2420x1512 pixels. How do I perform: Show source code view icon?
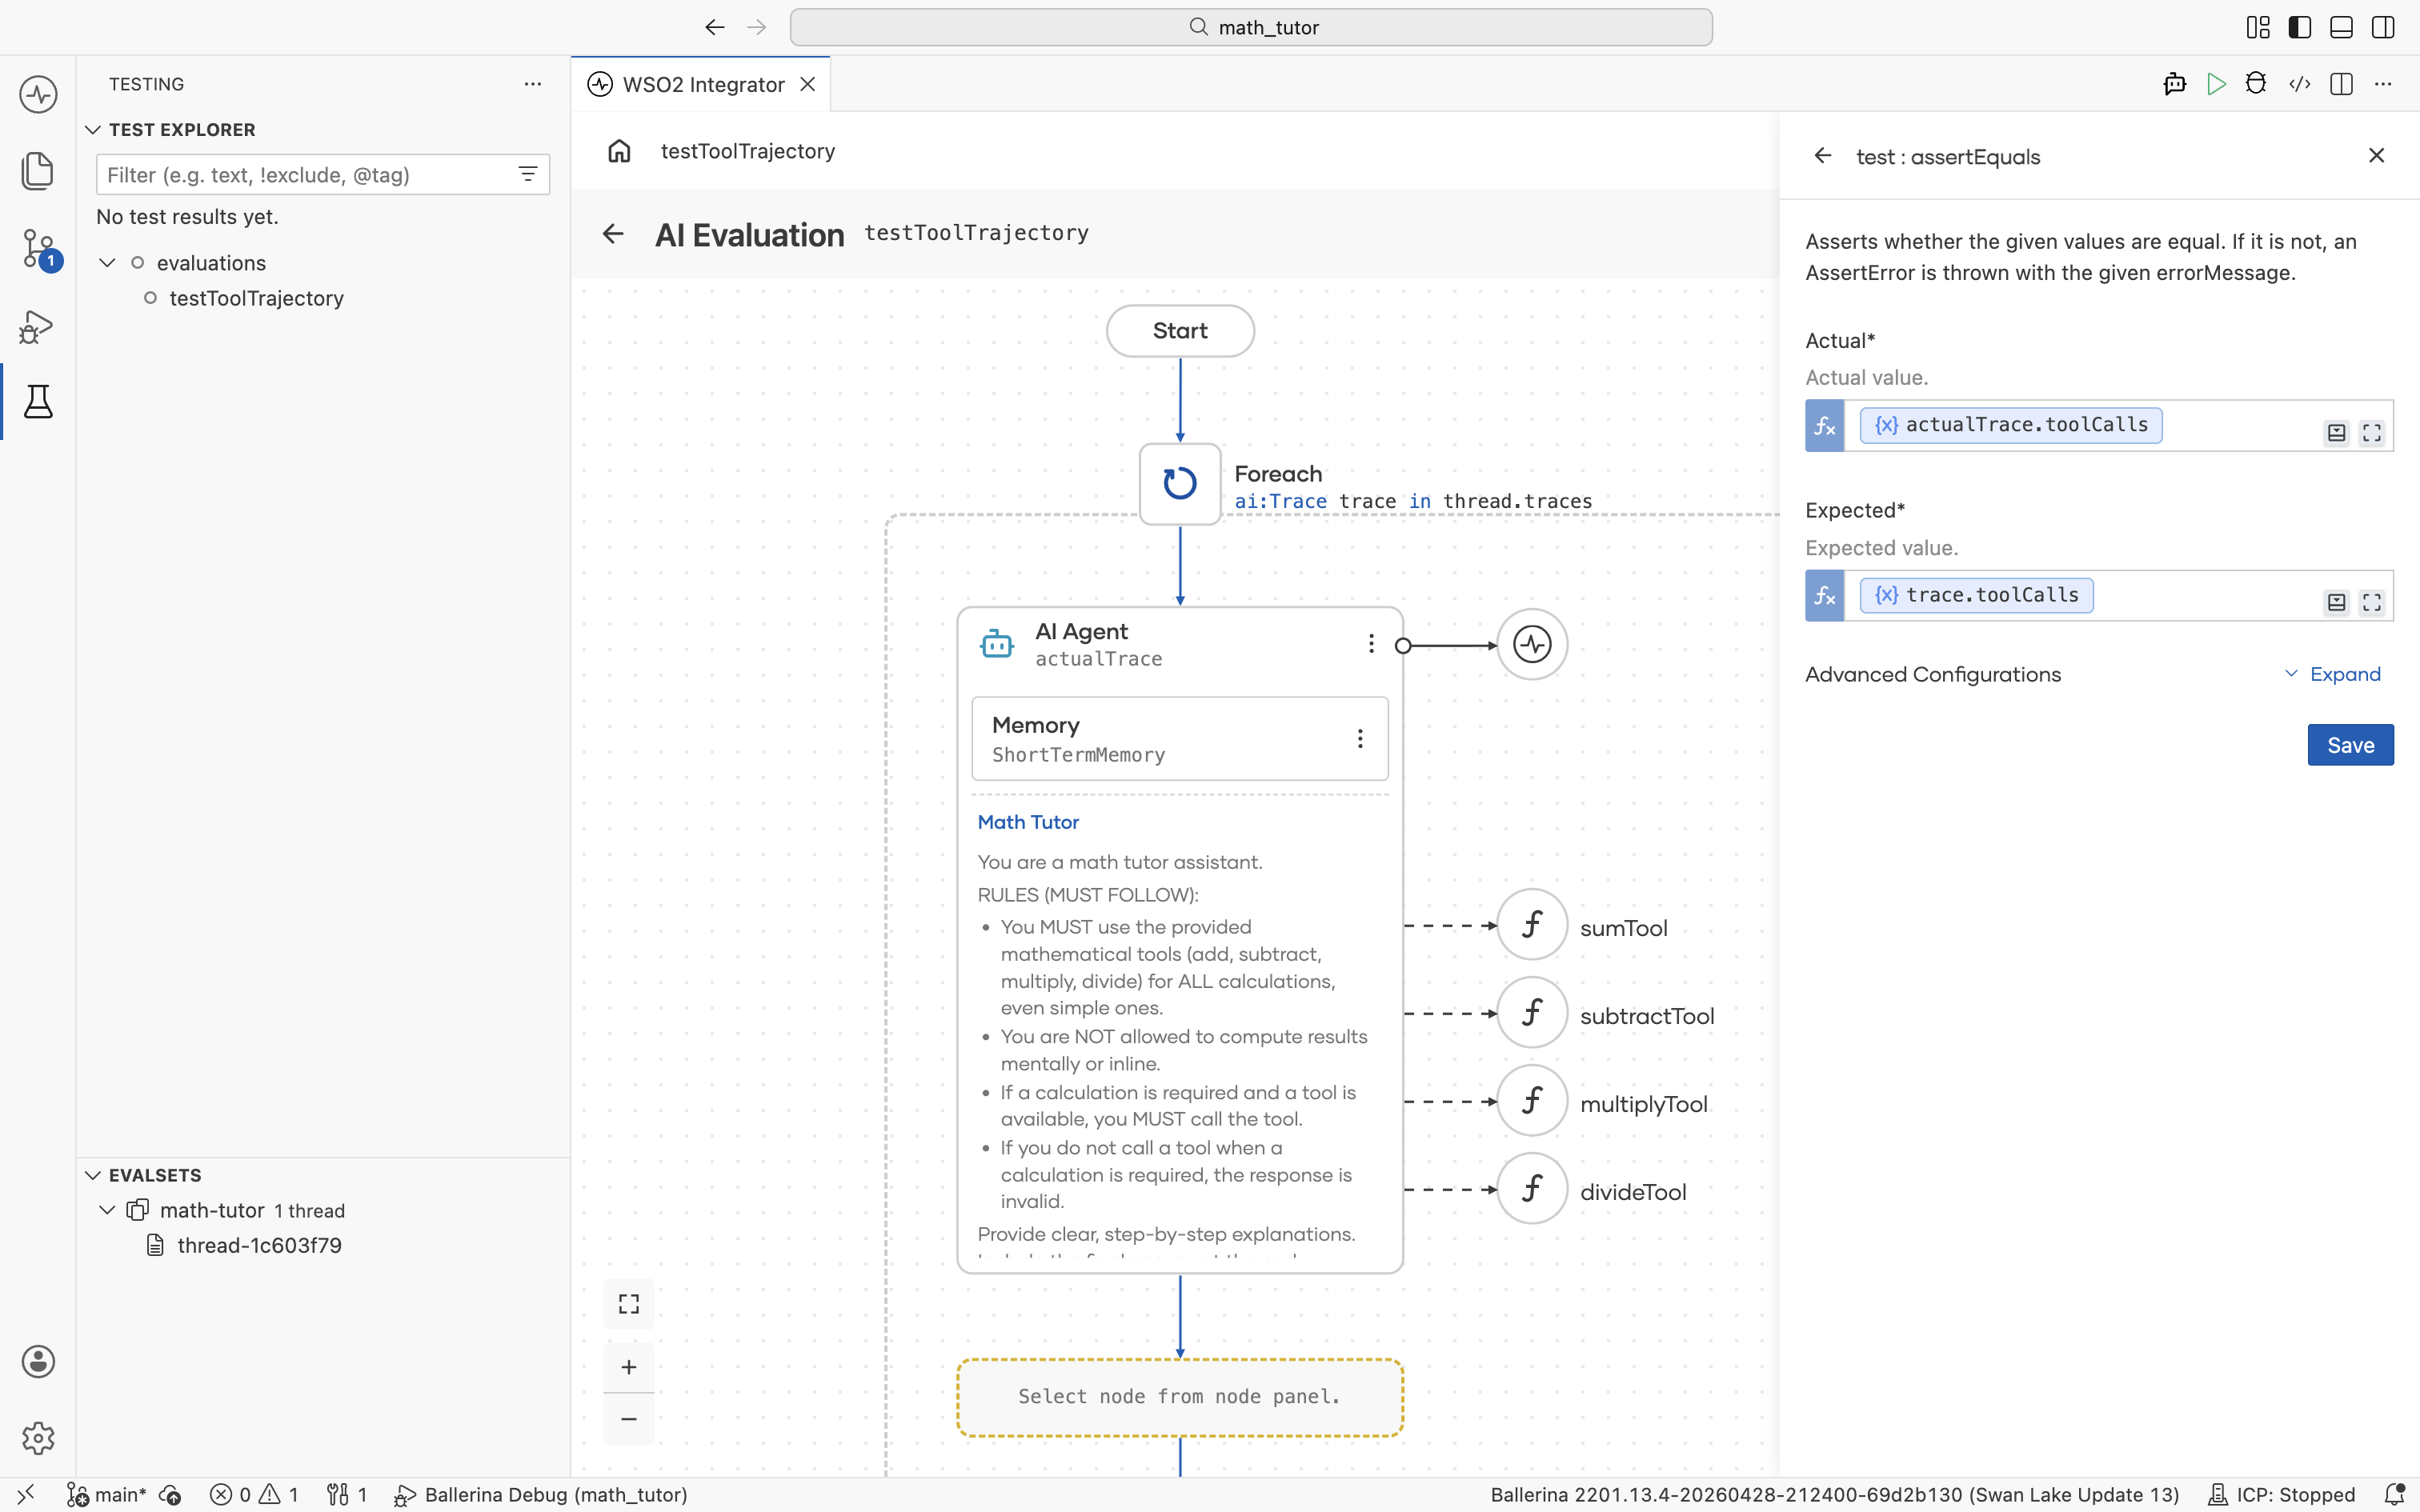[x=2299, y=84]
